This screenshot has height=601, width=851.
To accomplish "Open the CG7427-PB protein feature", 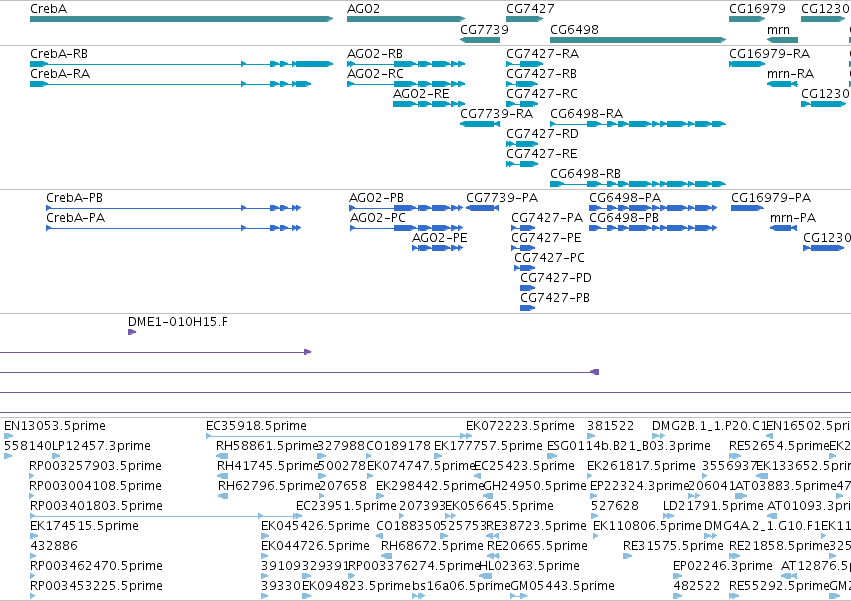I will coord(528,308).
